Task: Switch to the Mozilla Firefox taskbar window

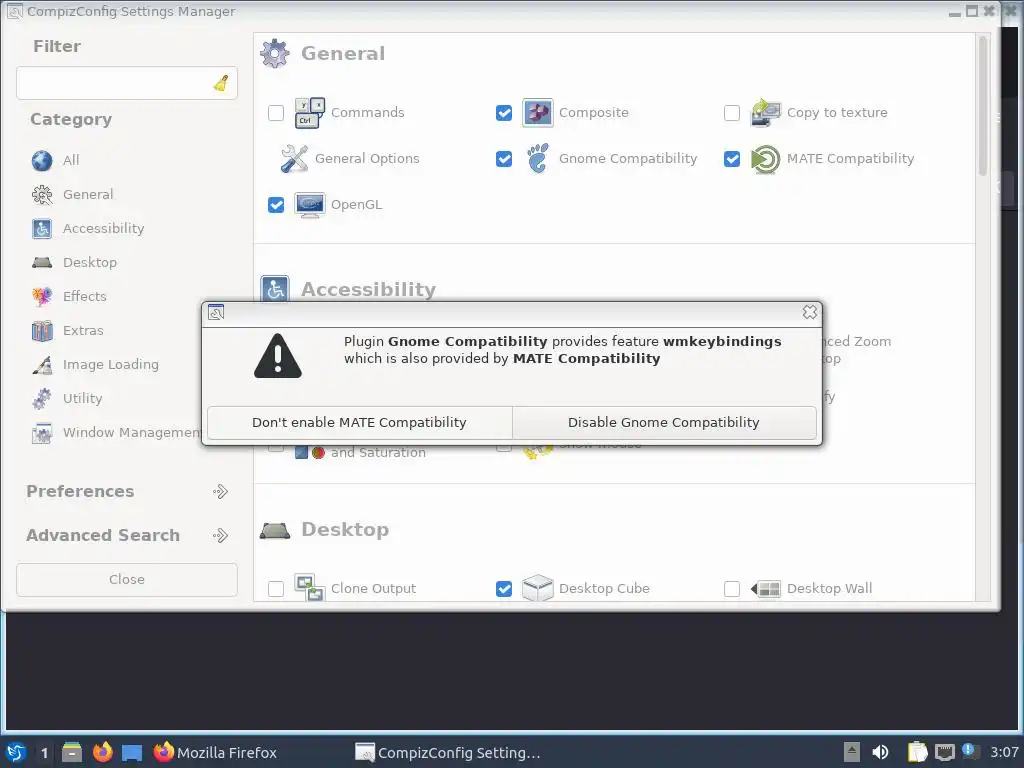Action: pos(216,752)
